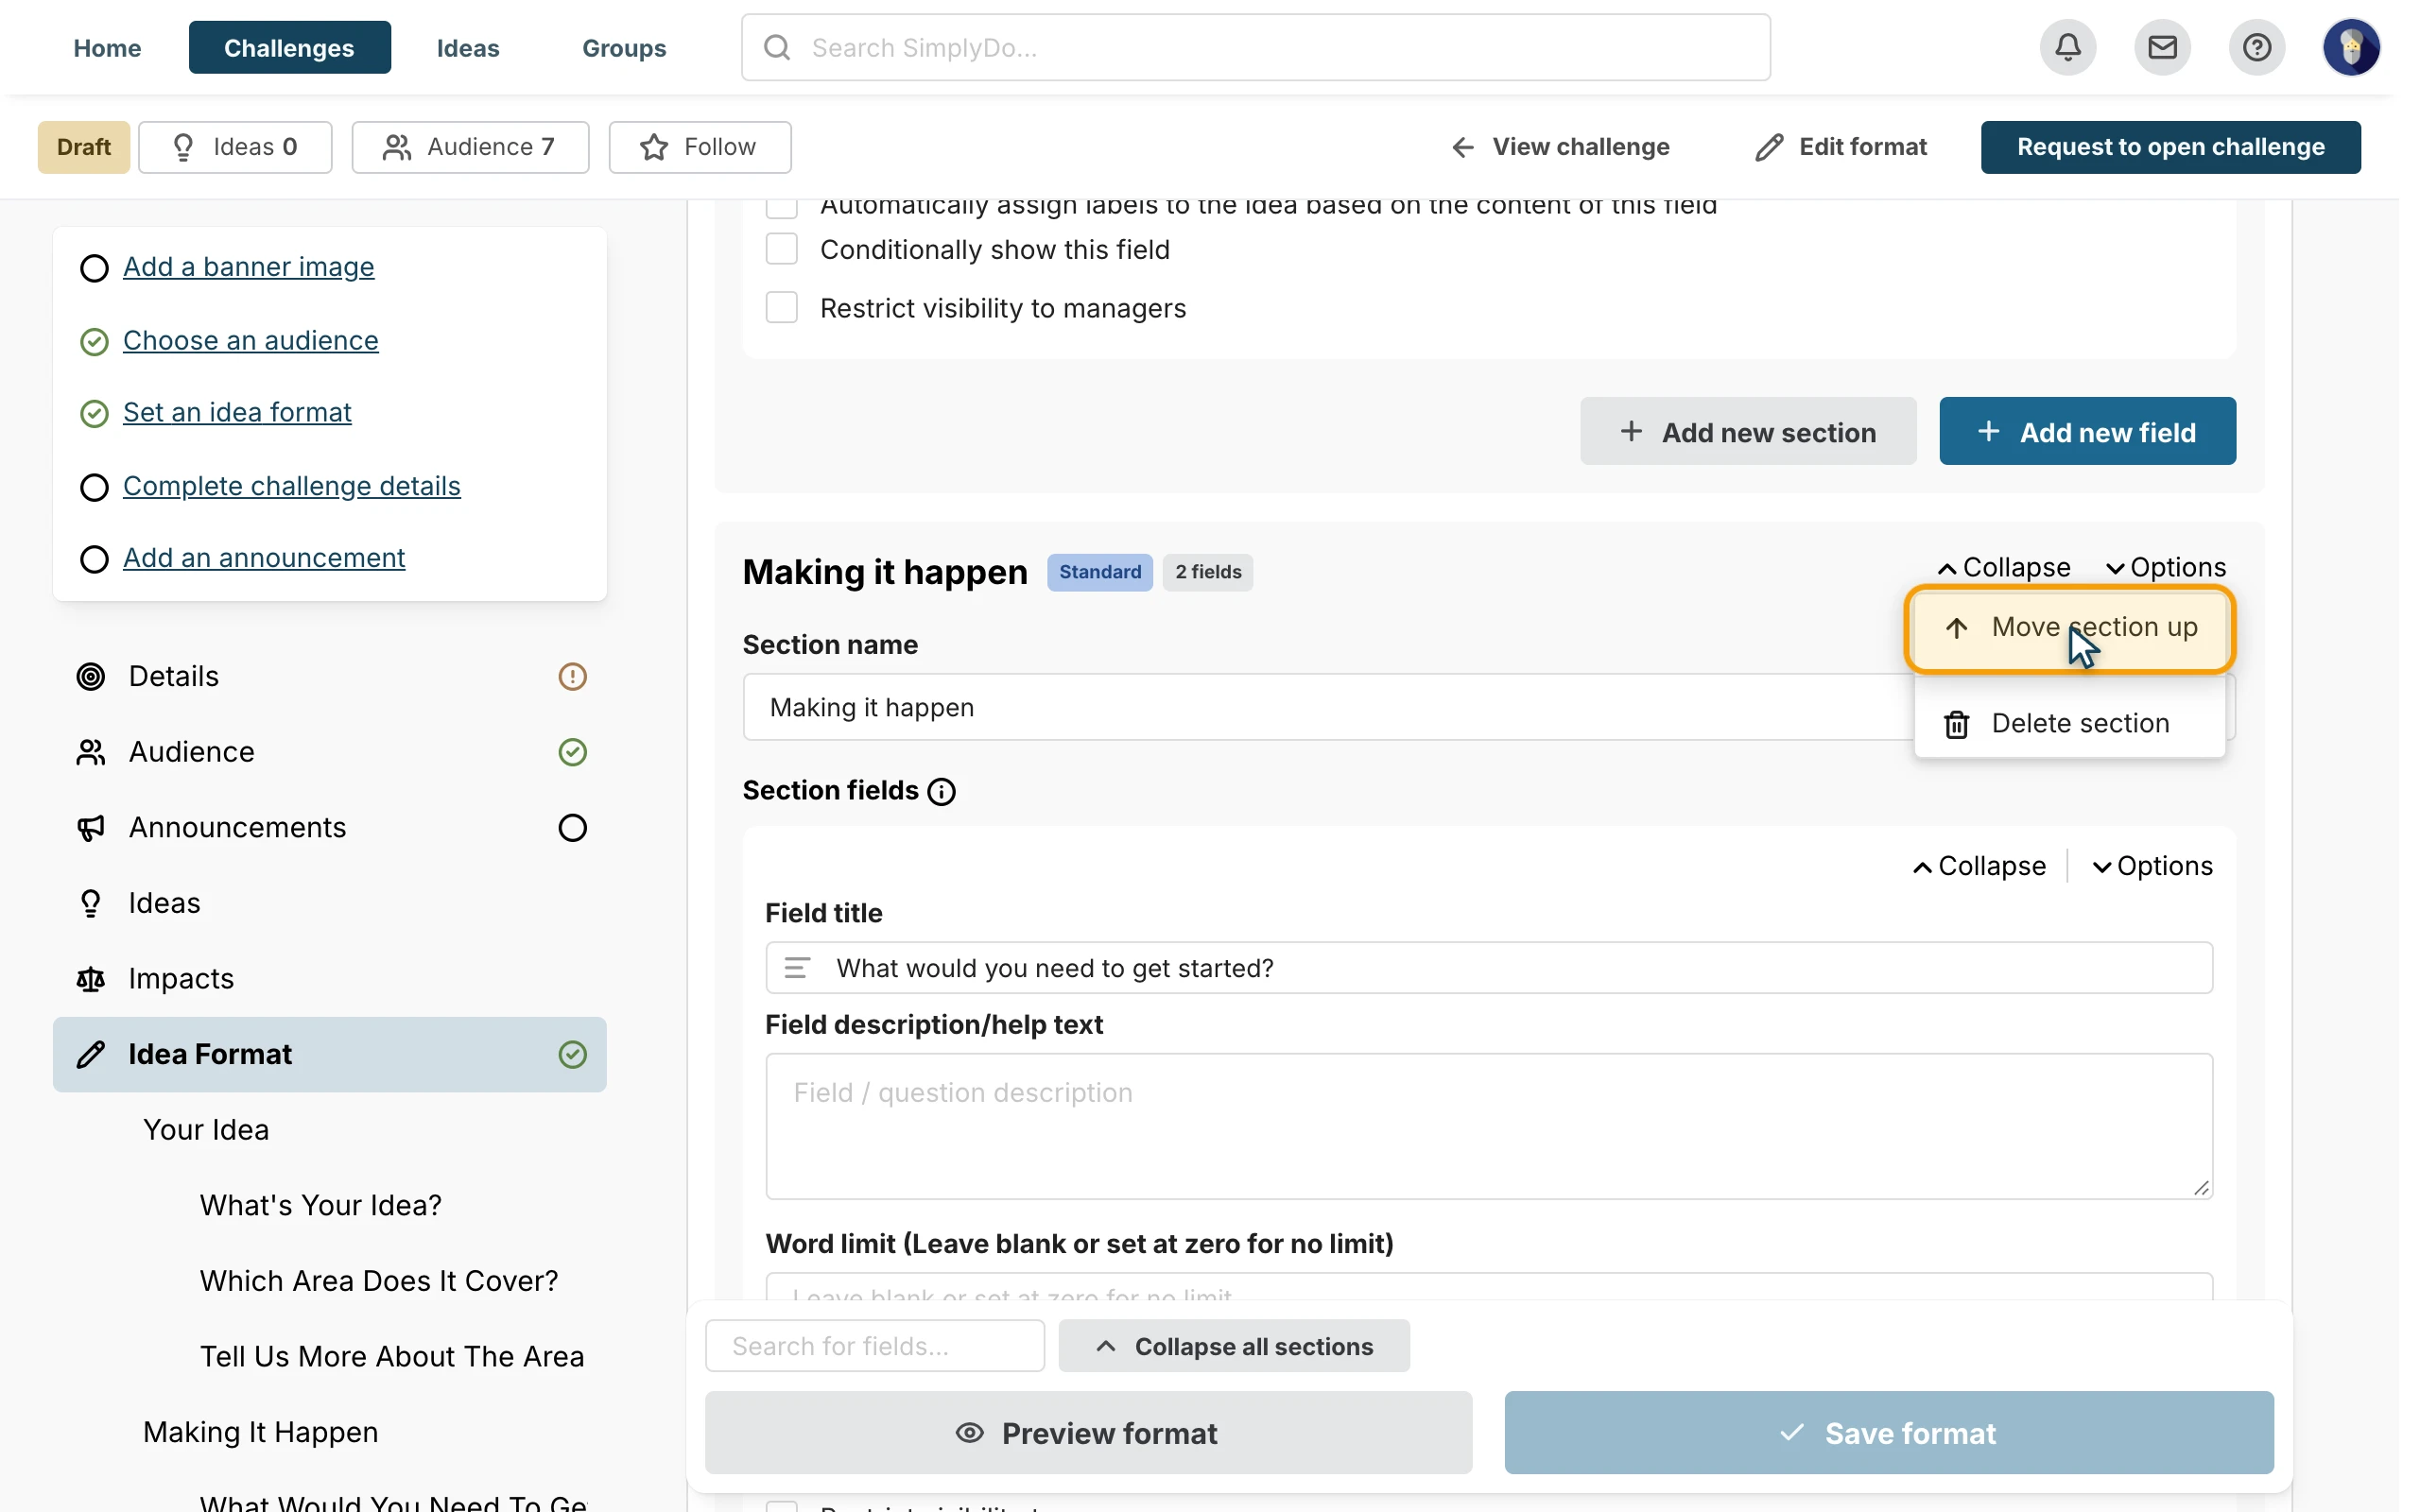Screen dimensions: 2420x1512
Task: Toggle the Add a banner image circle
Action: coord(94,268)
